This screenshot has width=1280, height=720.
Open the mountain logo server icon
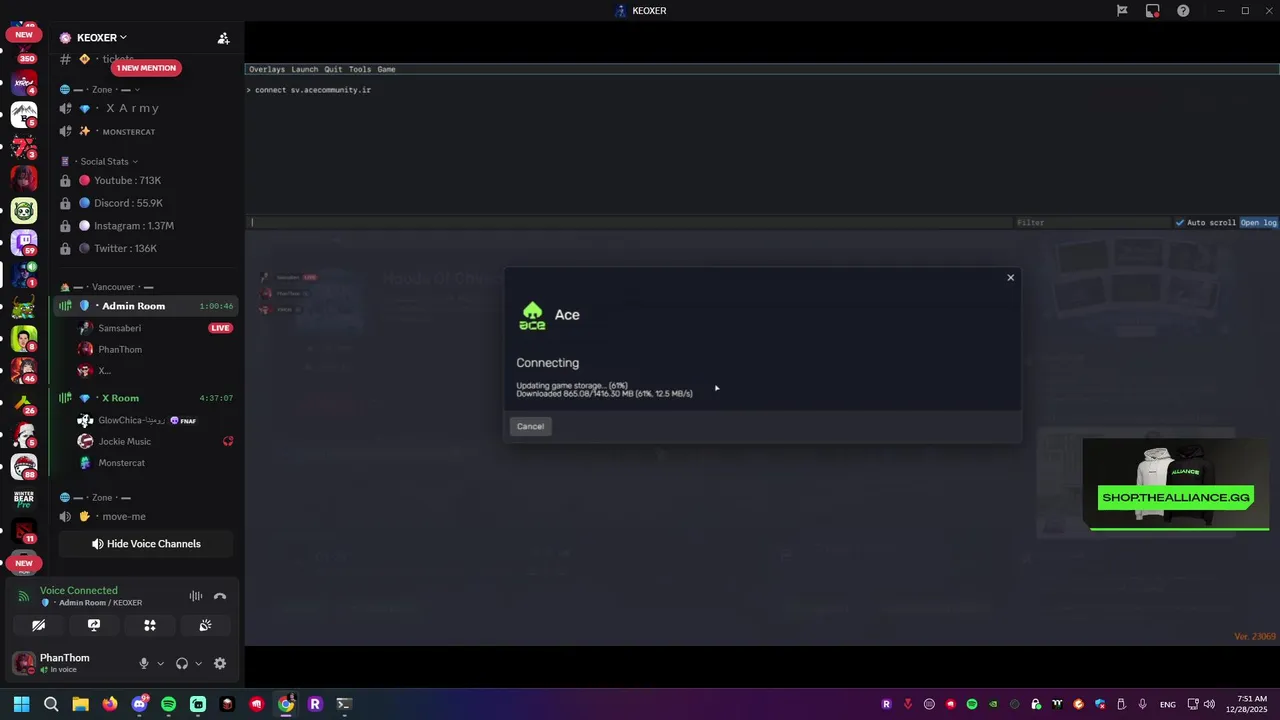click(24, 114)
